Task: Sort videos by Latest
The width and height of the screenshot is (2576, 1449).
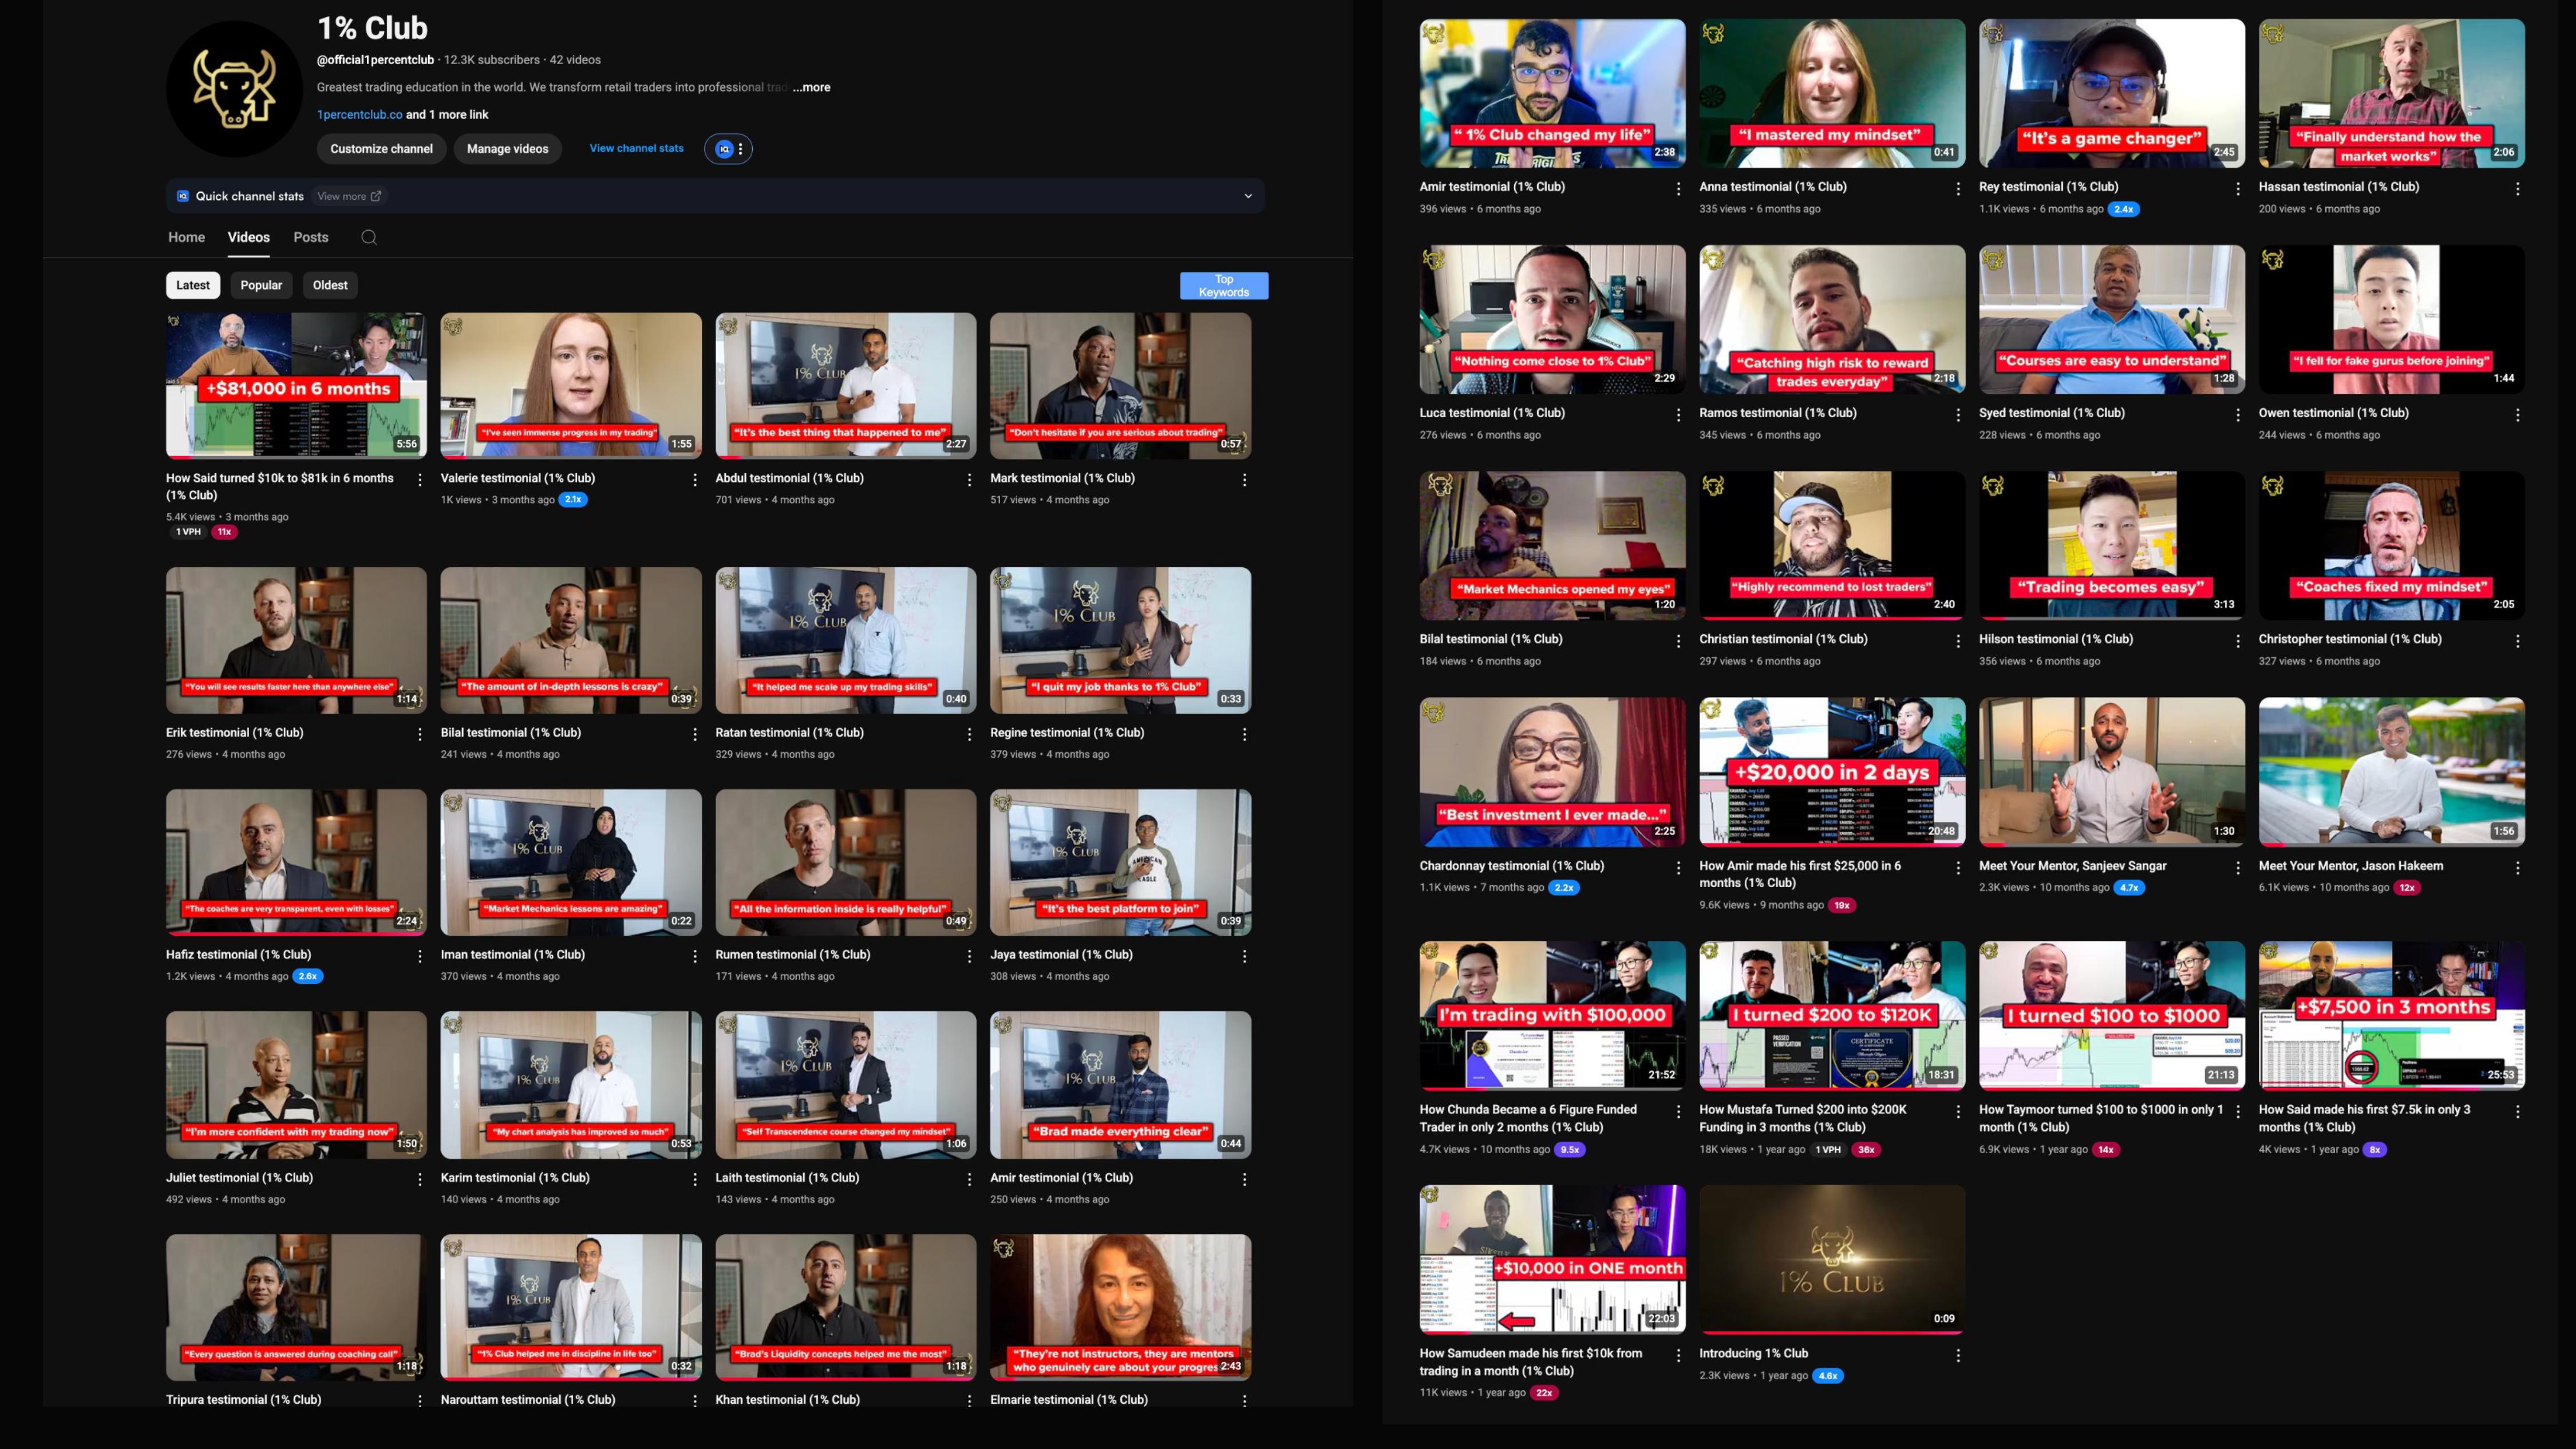Action: 193,285
